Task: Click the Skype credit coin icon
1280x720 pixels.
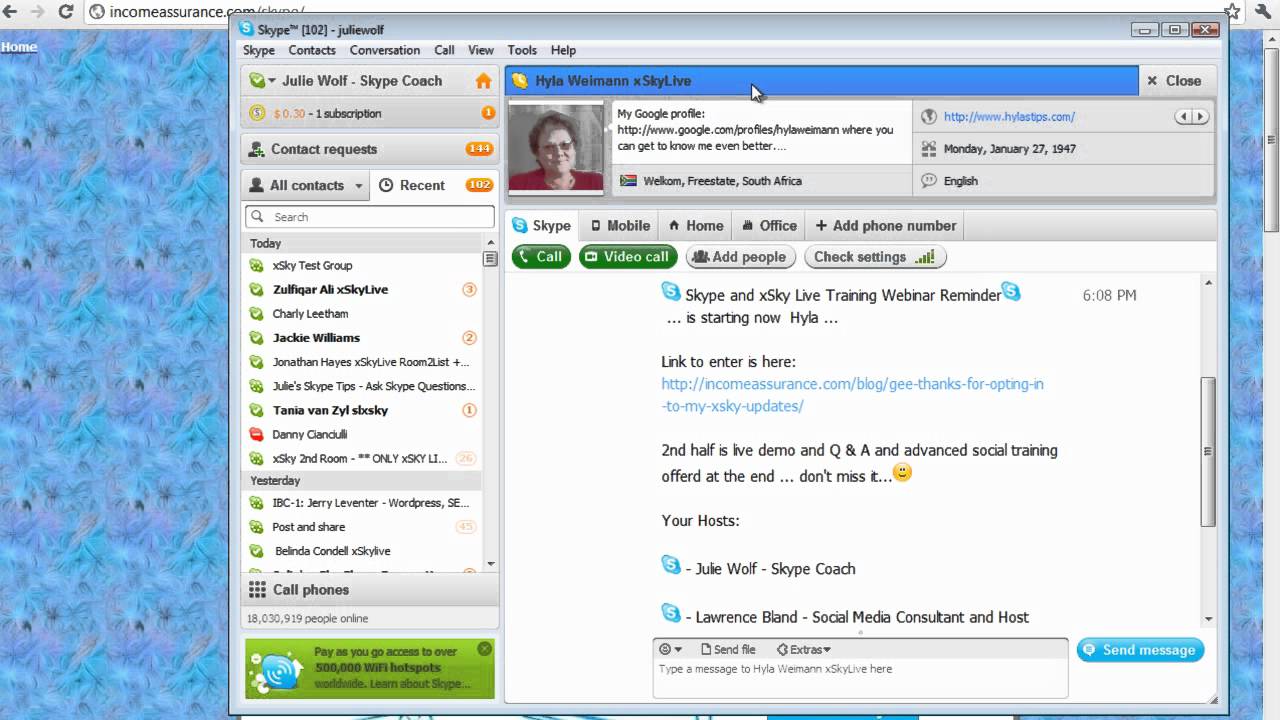Action: point(257,113)
